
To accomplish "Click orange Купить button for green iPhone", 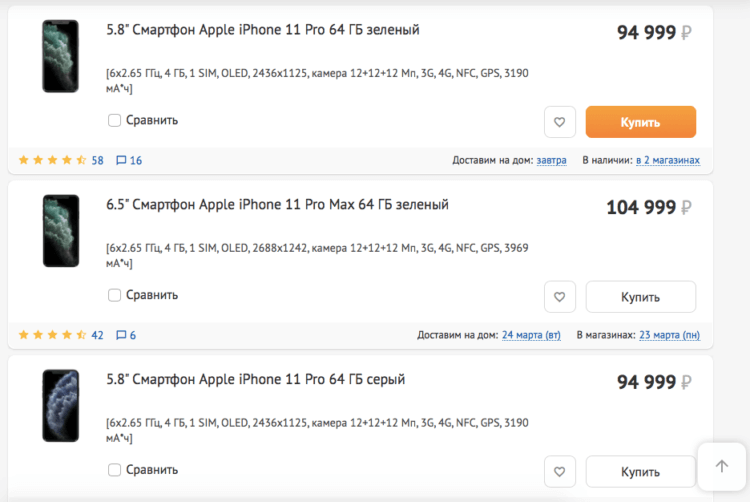I will tap(640, 122).
